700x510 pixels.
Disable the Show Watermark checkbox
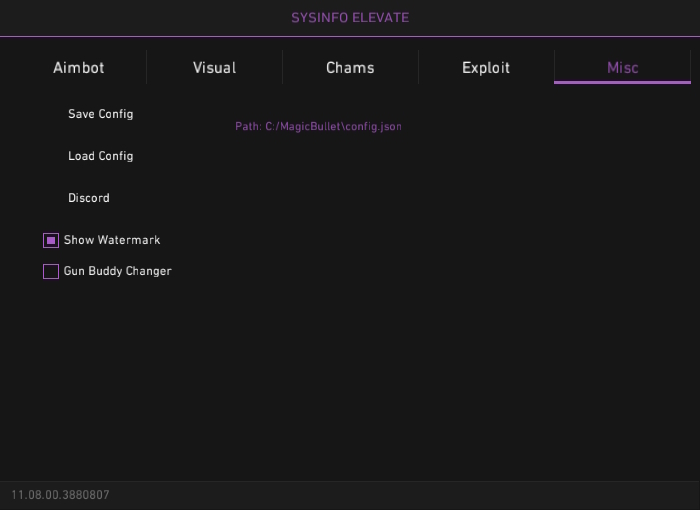tap(51, 241)
